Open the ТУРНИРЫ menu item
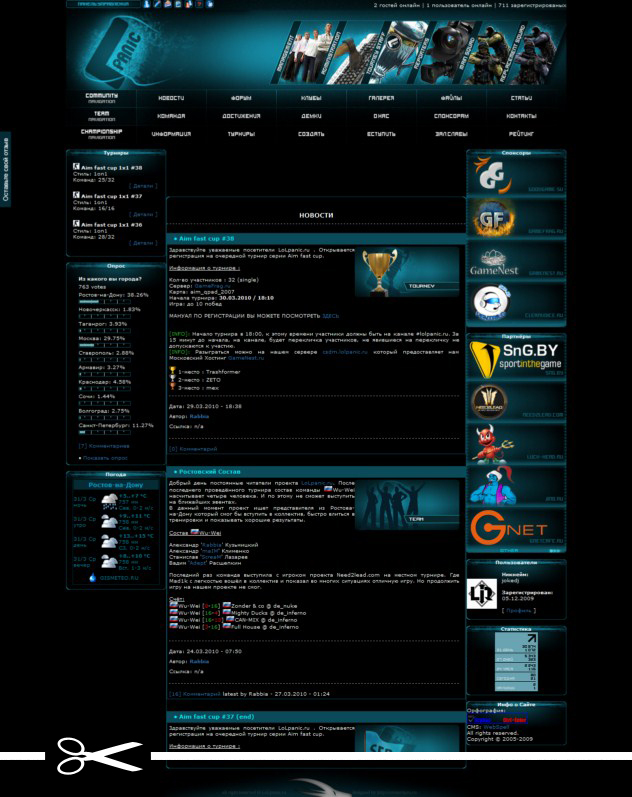The width and height of the screenshot is (632, 797). pos(241,134)
